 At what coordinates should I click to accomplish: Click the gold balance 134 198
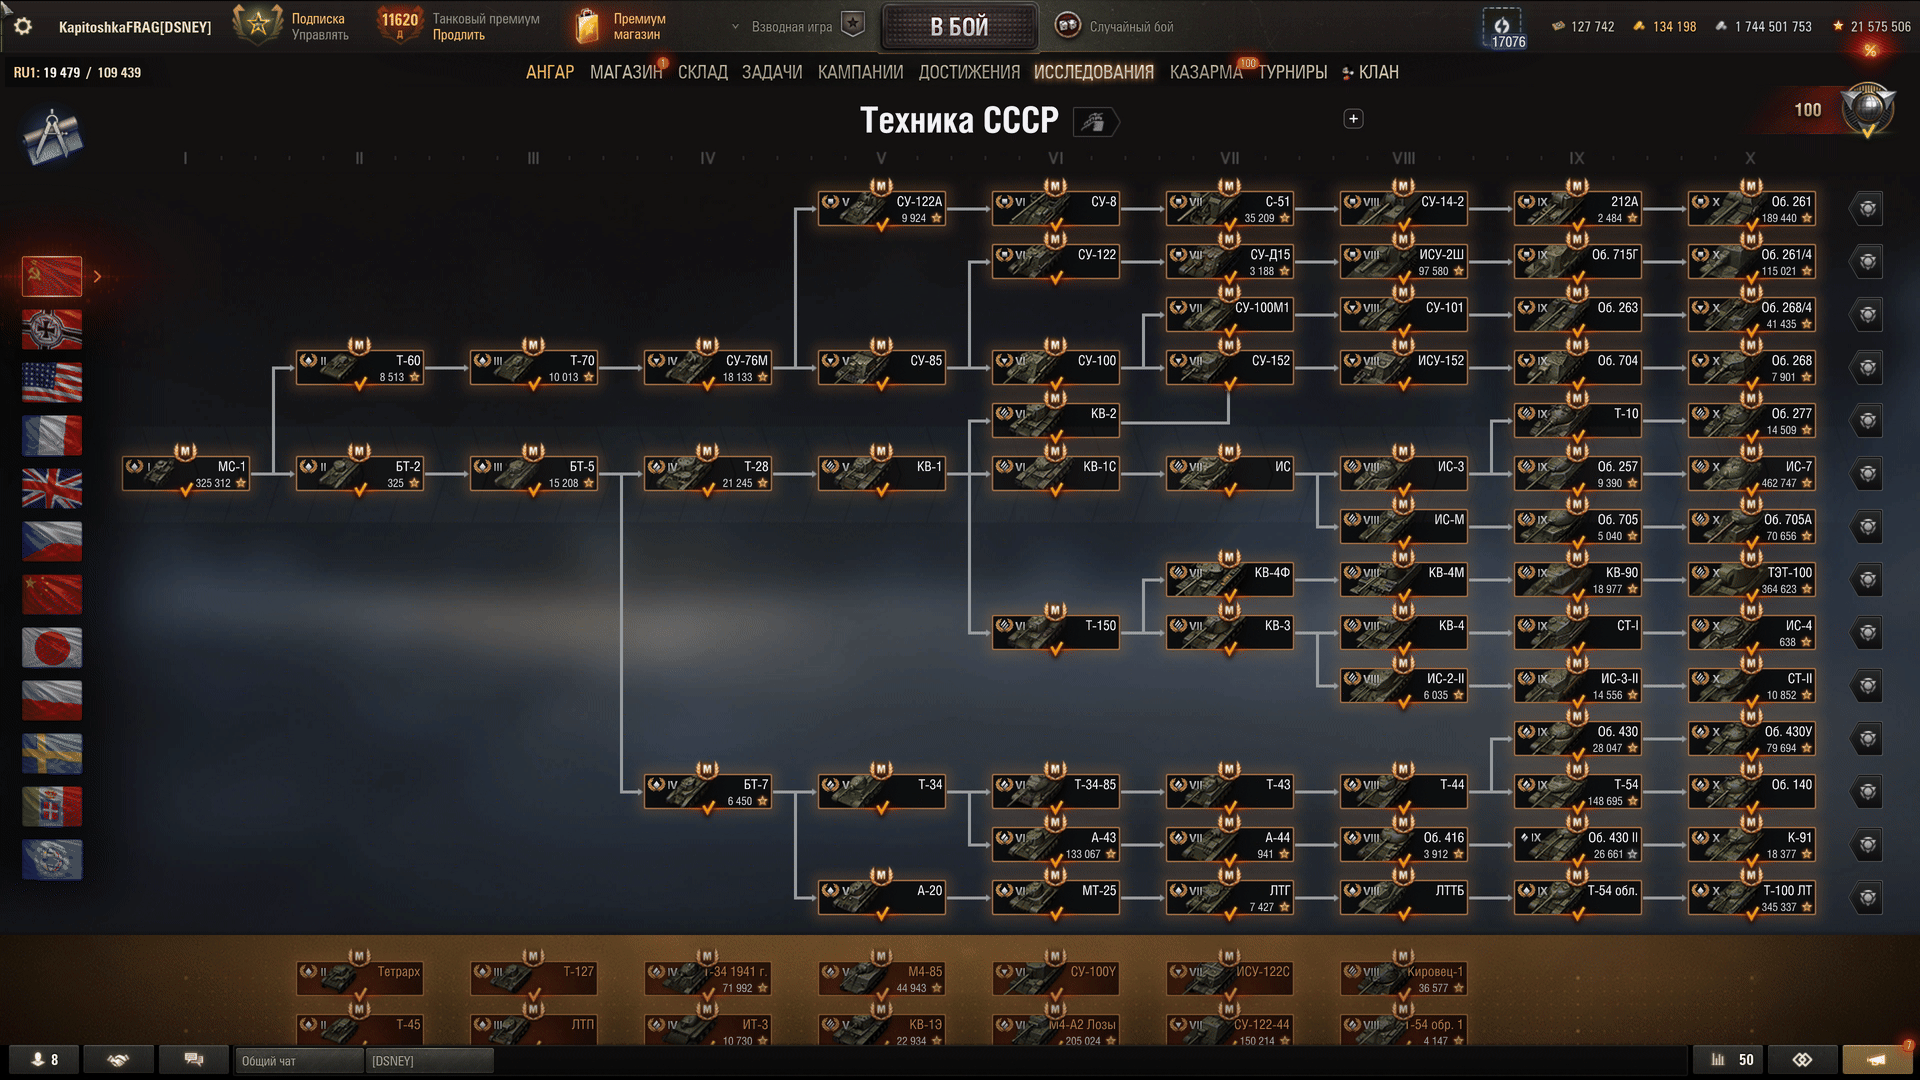click(x=1665, y=27)
